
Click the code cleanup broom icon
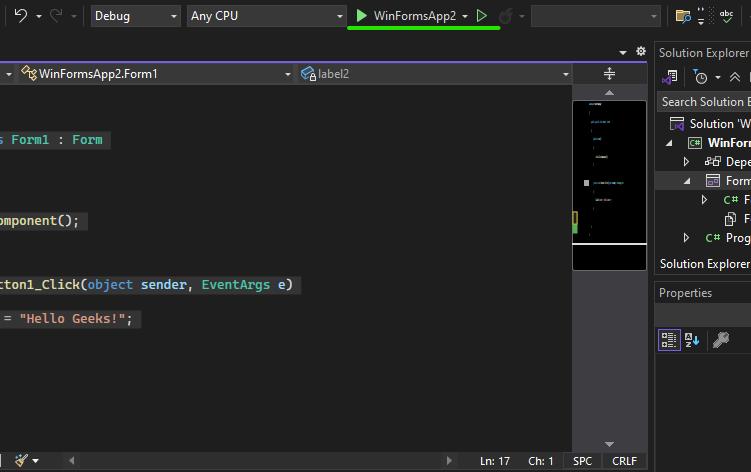[21, 460]
